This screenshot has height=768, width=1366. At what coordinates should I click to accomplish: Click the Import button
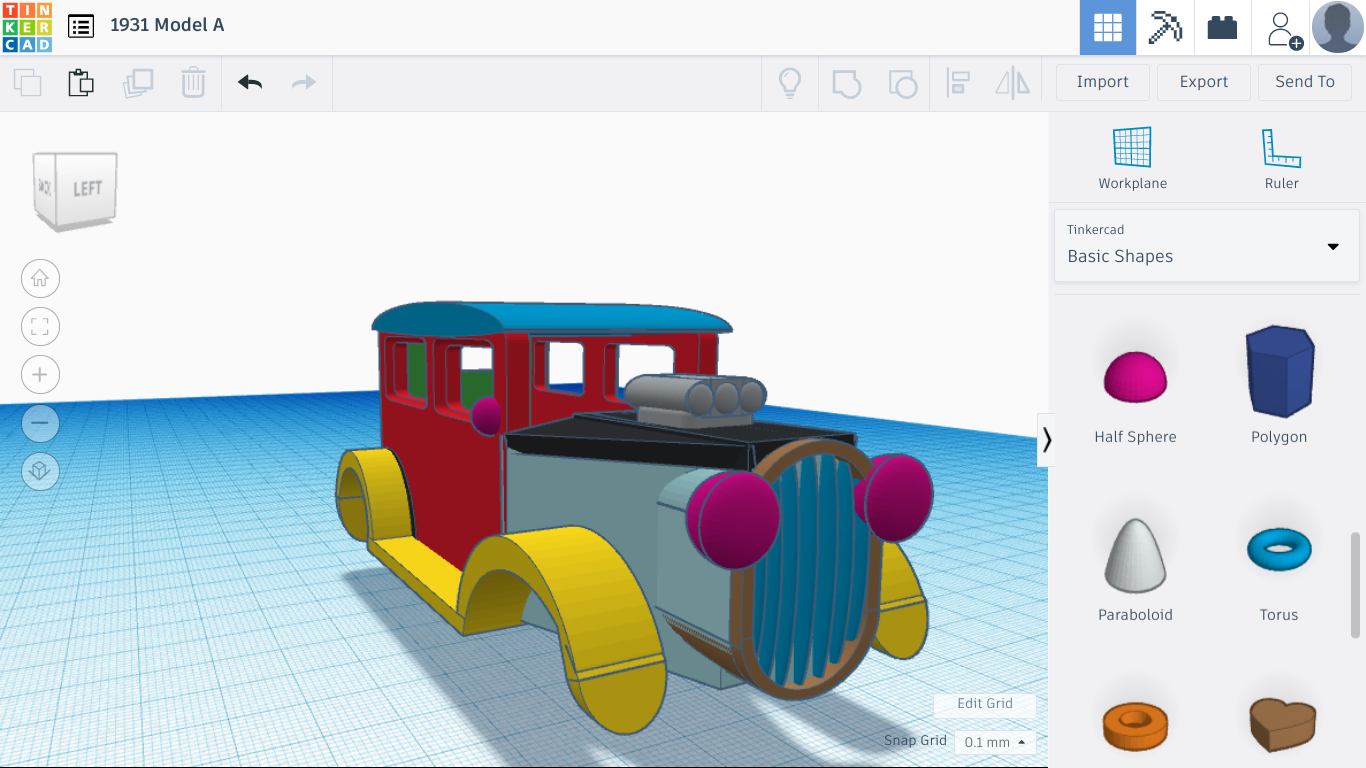(x=1102, y=82)
